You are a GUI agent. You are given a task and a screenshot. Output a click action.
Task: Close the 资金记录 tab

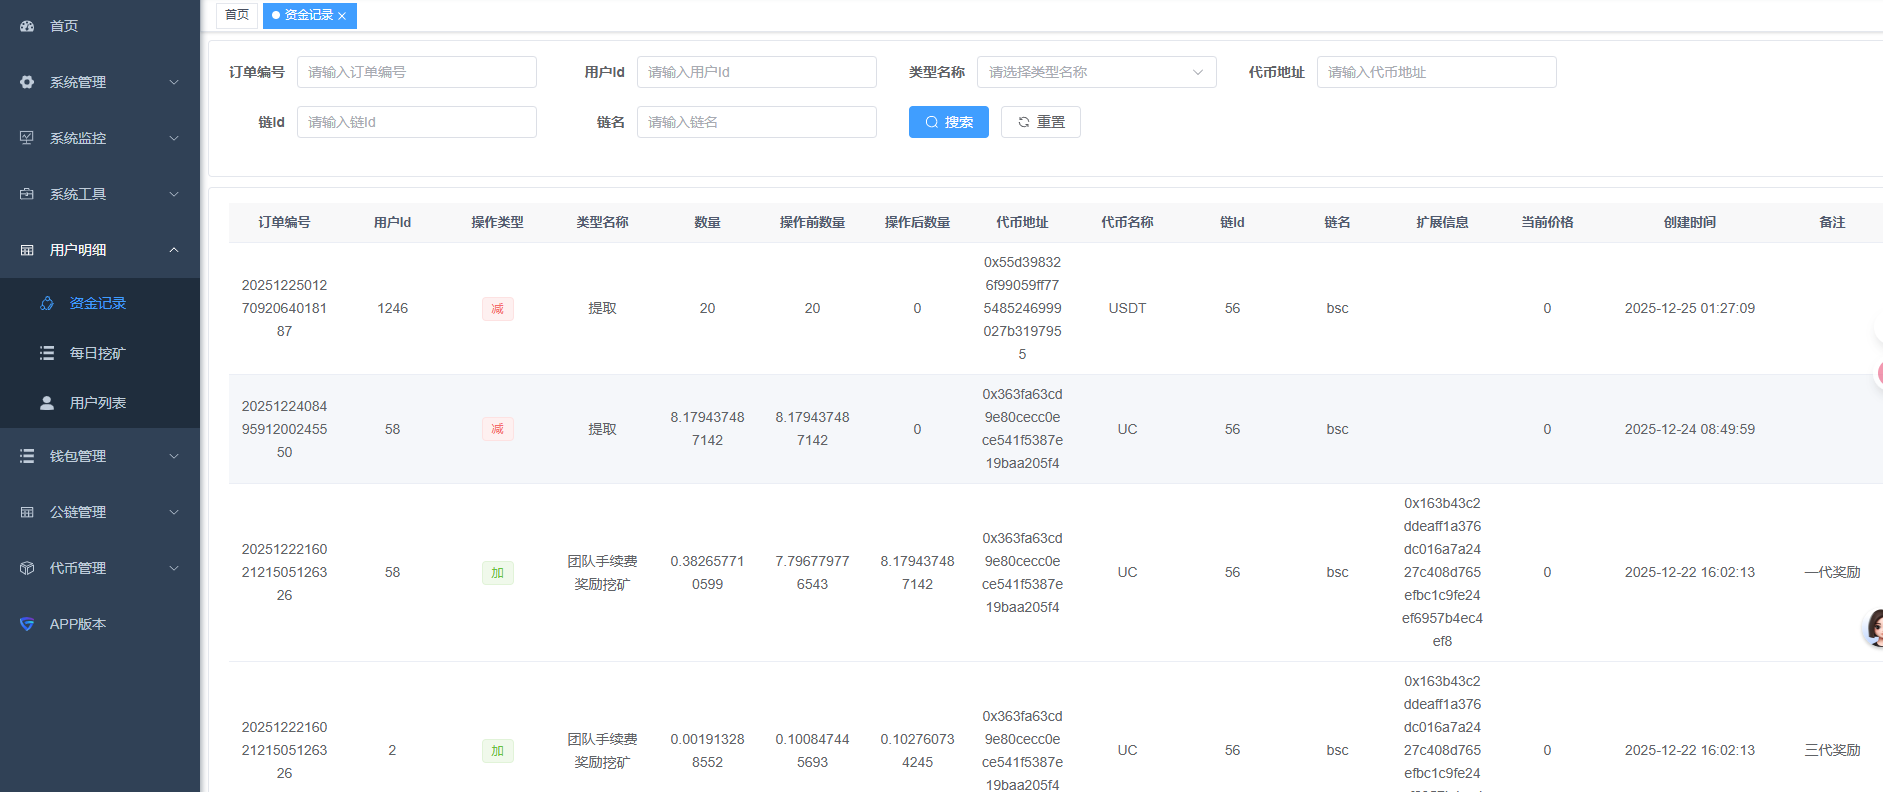pos(342,16)
